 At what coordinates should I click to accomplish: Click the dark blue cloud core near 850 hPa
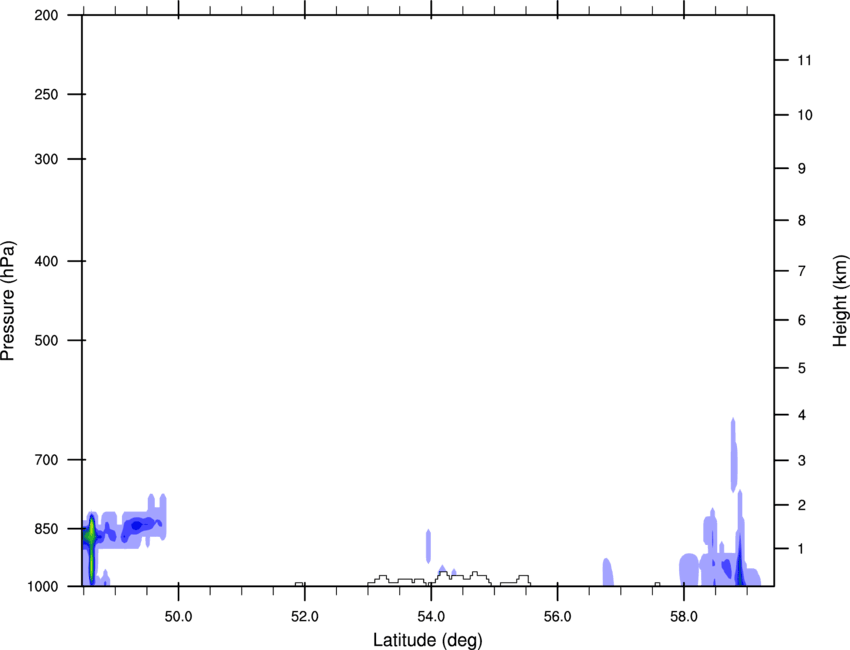coord(137,525)
